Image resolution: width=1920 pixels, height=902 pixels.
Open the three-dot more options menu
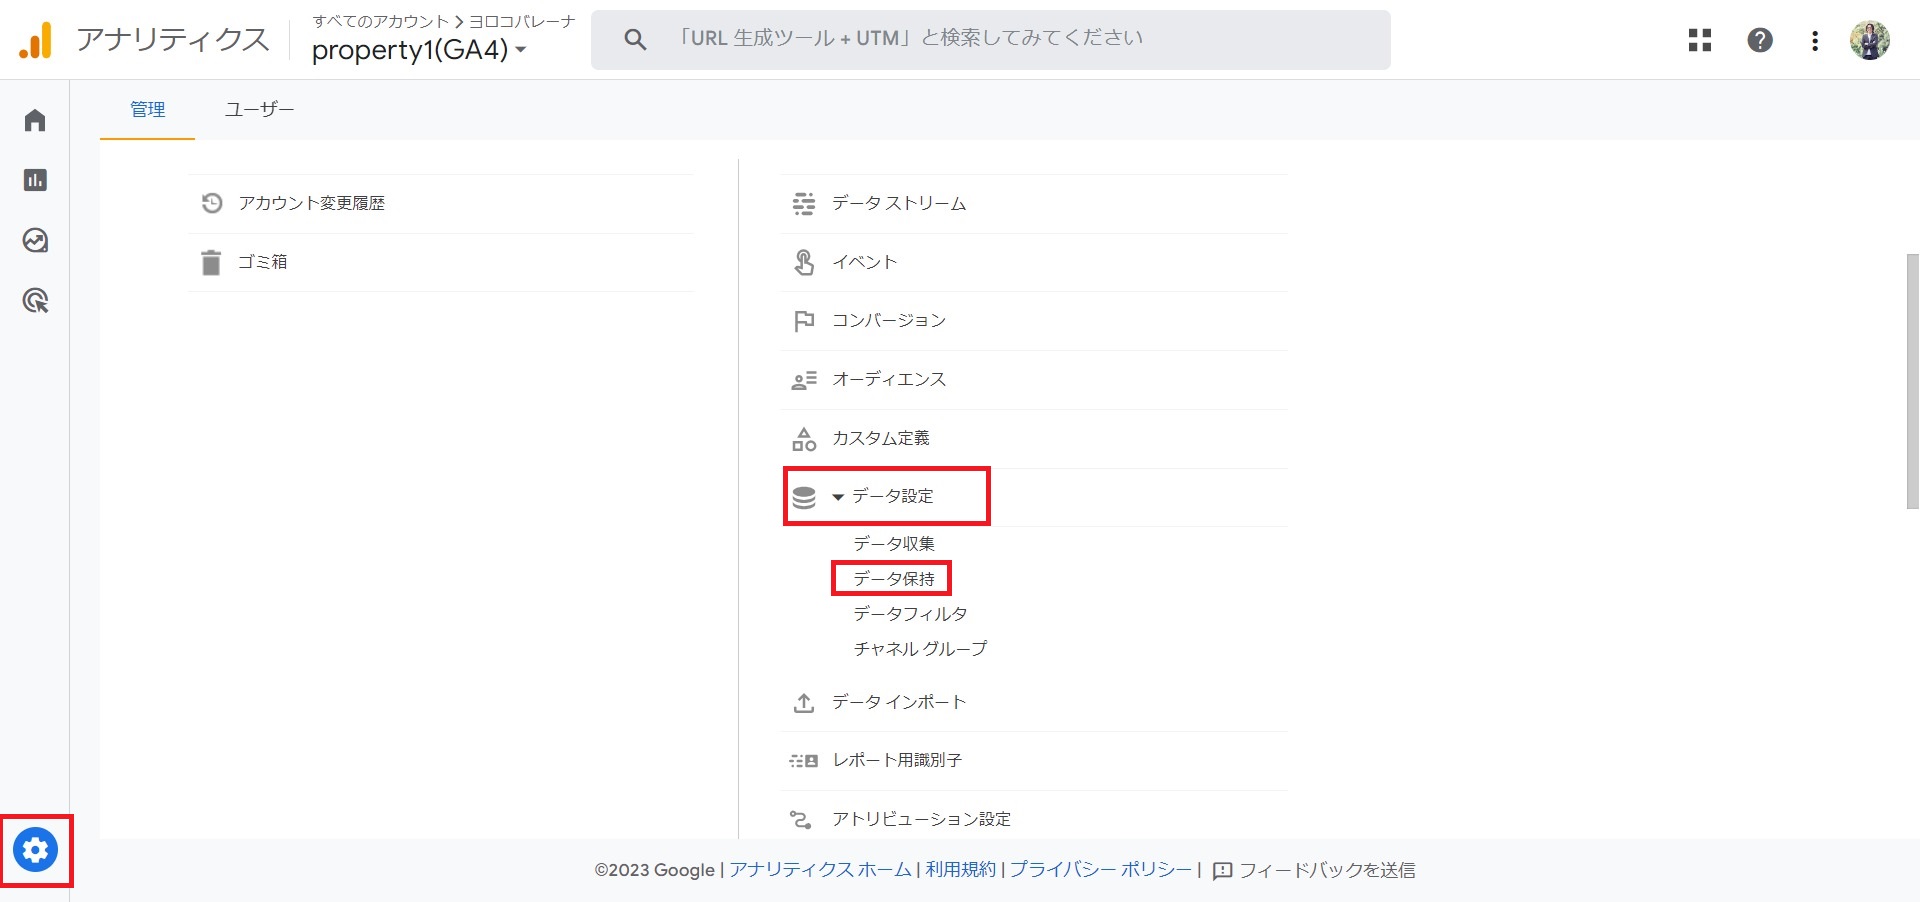tap(1814, 41)
